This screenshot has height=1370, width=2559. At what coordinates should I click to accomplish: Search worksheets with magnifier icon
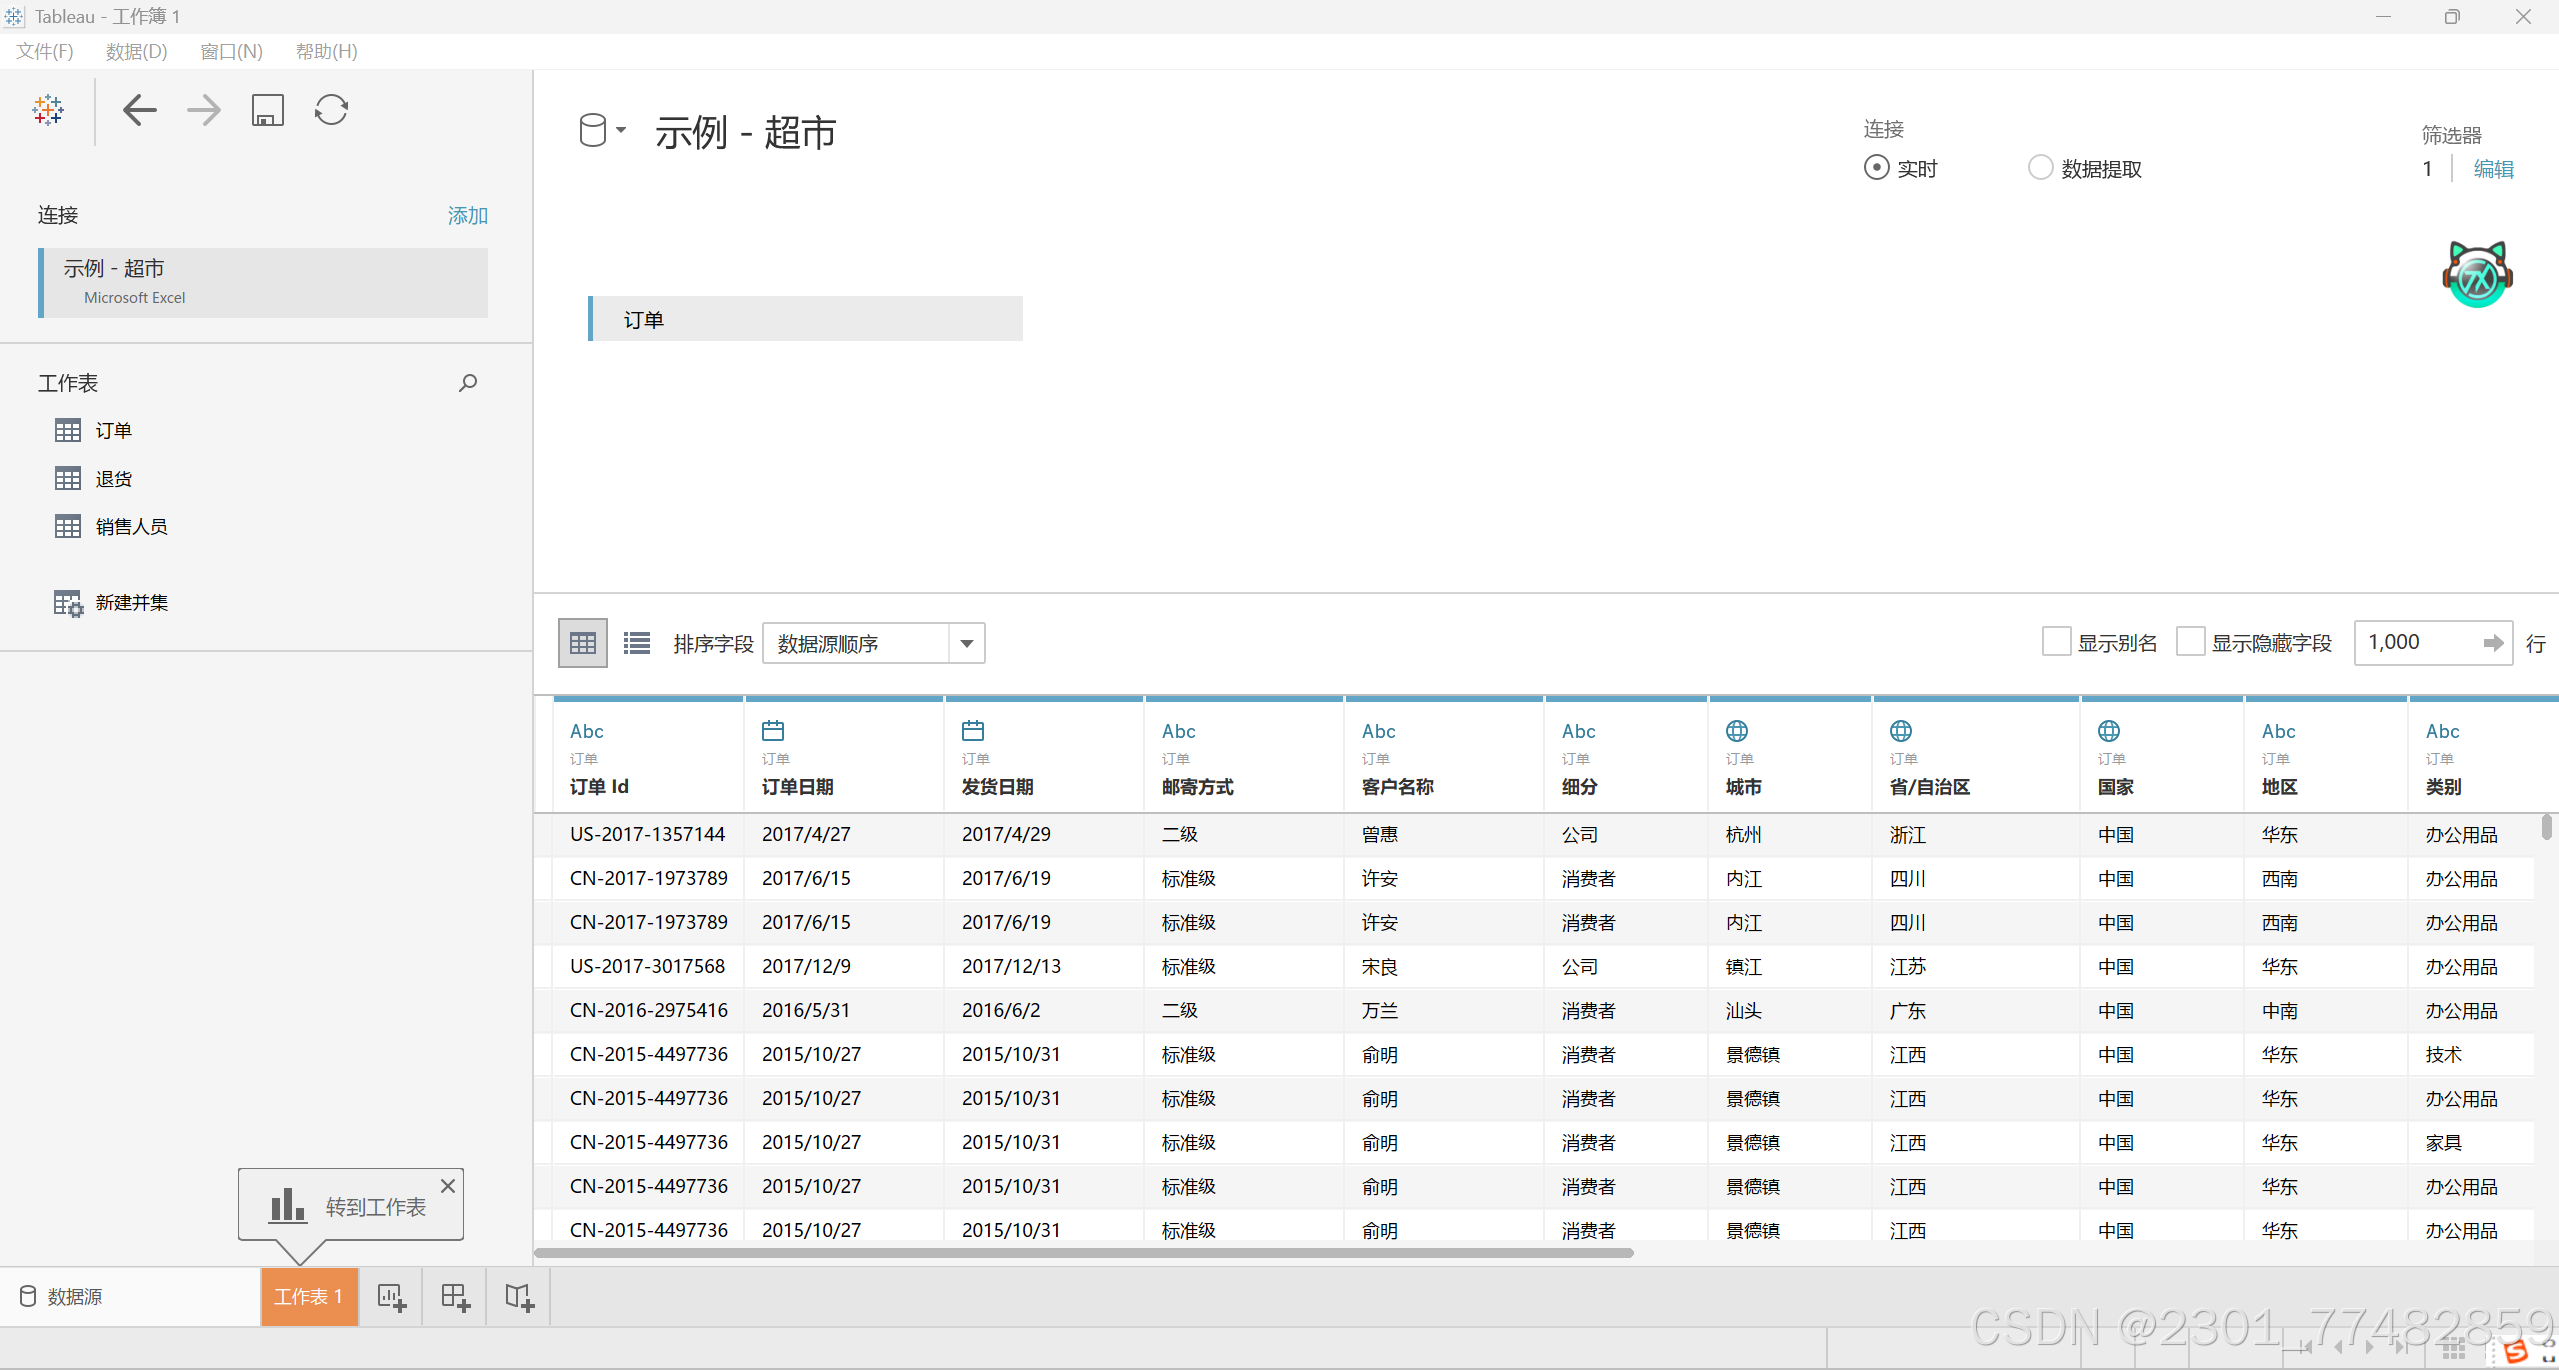tap(467, 383)
